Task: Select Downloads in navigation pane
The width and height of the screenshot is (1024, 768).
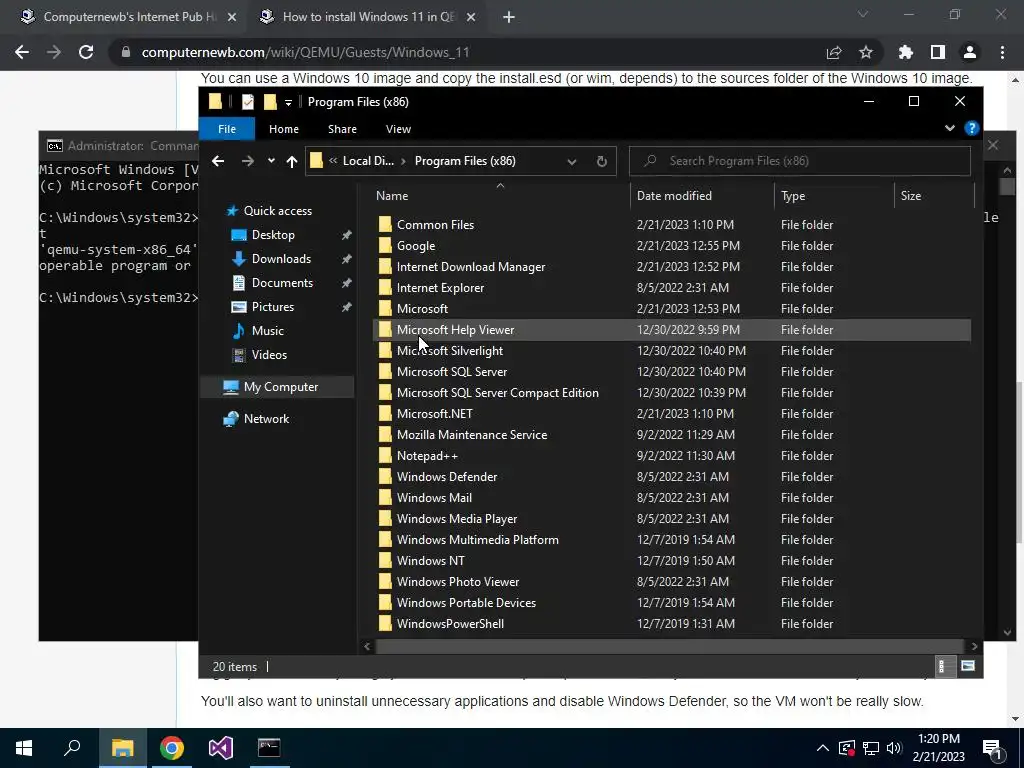Action: [281, 259]
